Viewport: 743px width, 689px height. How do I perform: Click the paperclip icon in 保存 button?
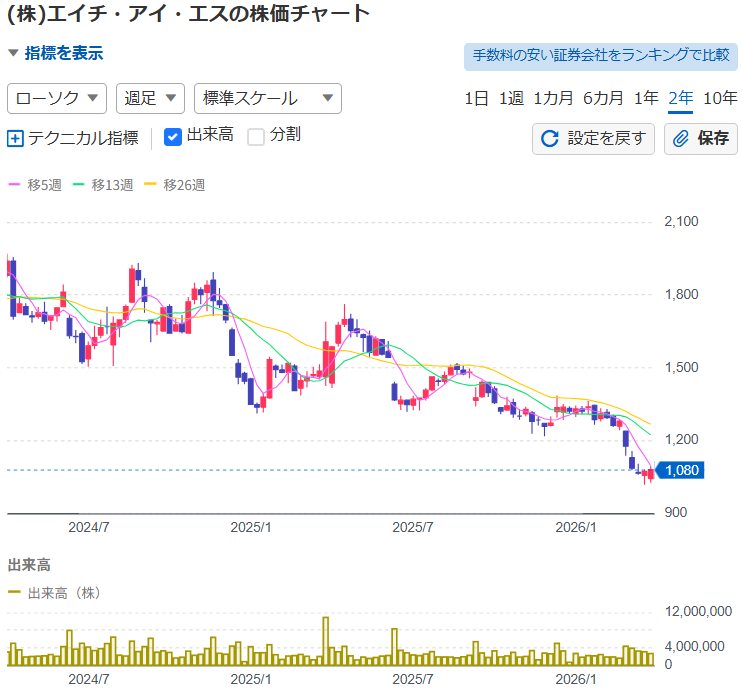point(681,138)
